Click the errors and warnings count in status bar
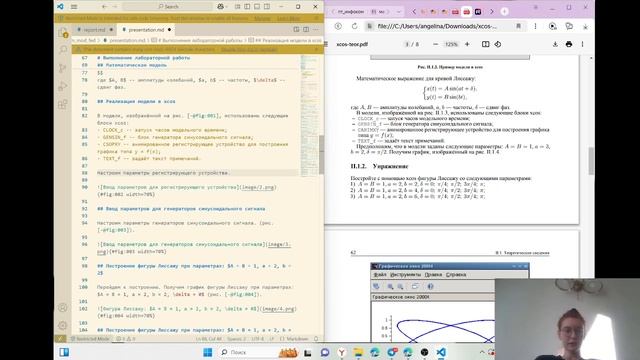The height and width of the screenshot is (360, 640). tap(126, 339)
